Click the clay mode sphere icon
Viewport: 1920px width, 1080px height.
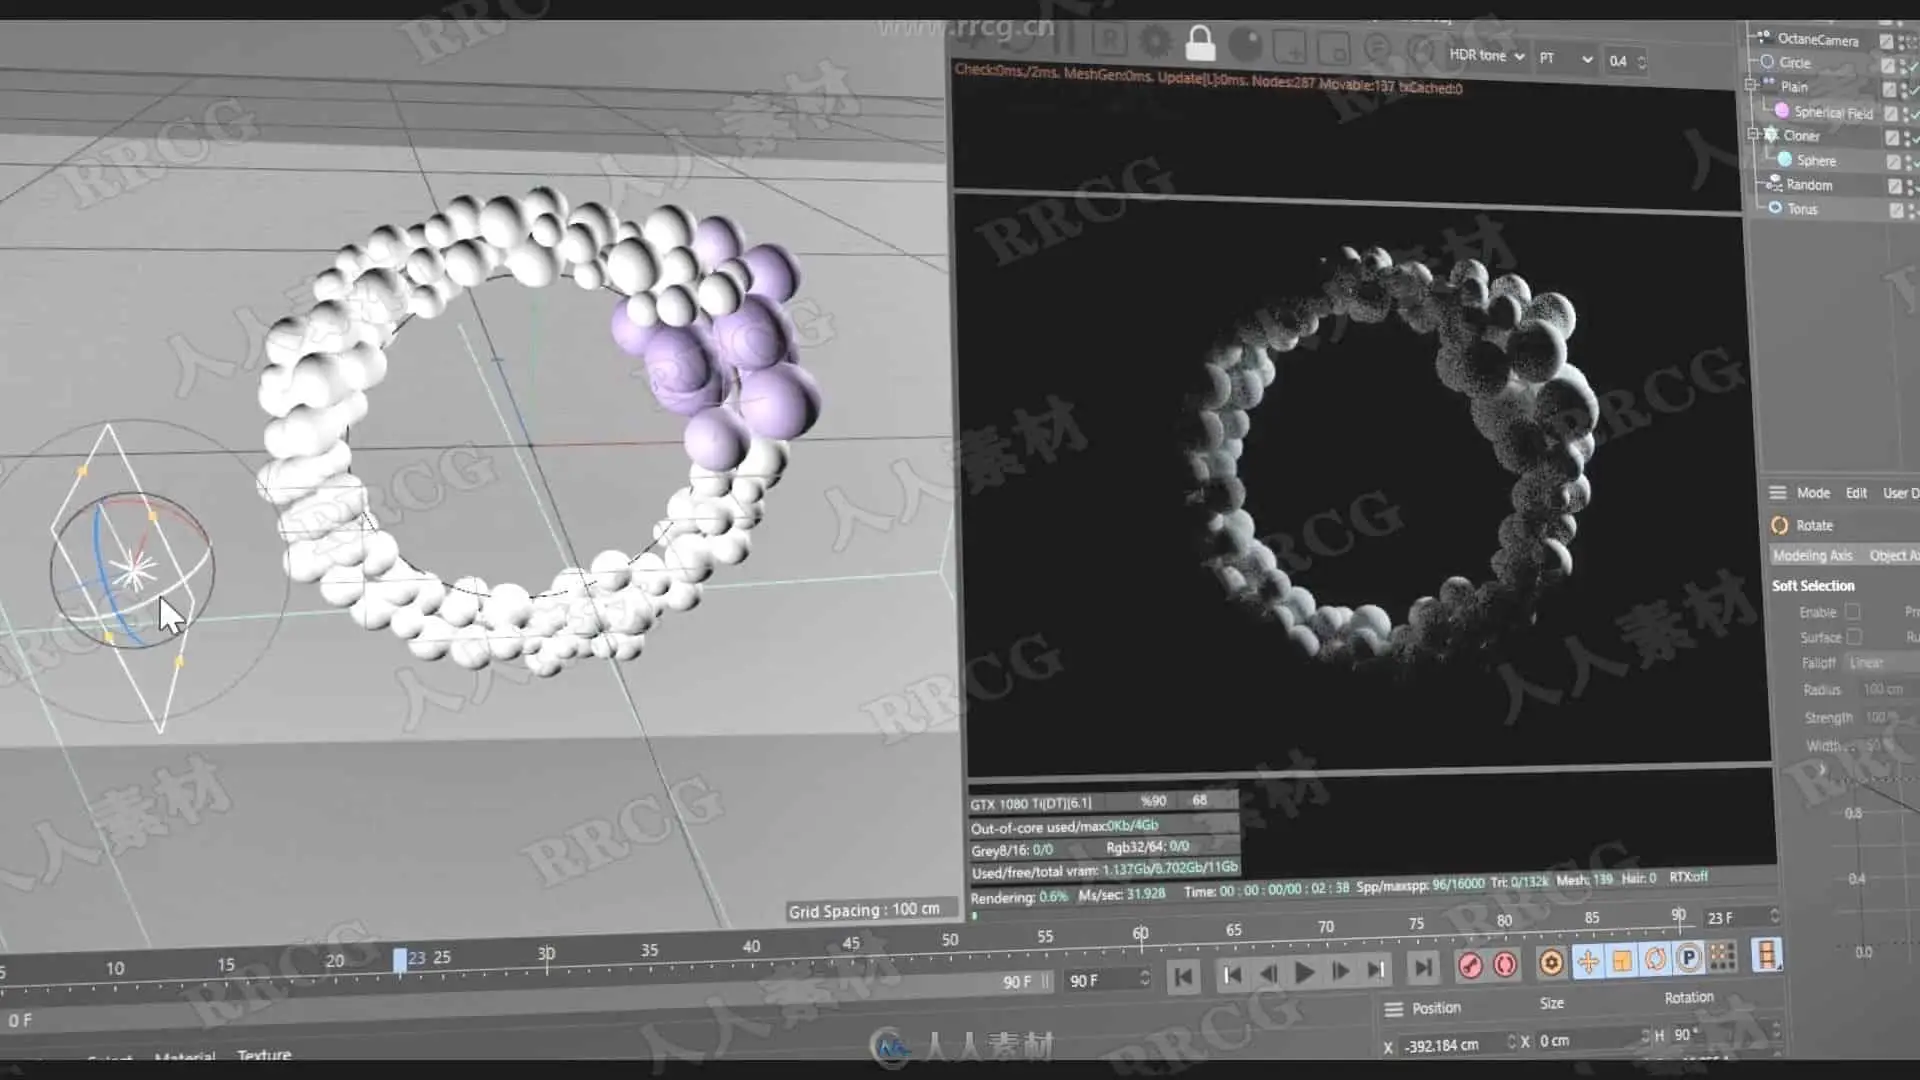[1245, 44]
